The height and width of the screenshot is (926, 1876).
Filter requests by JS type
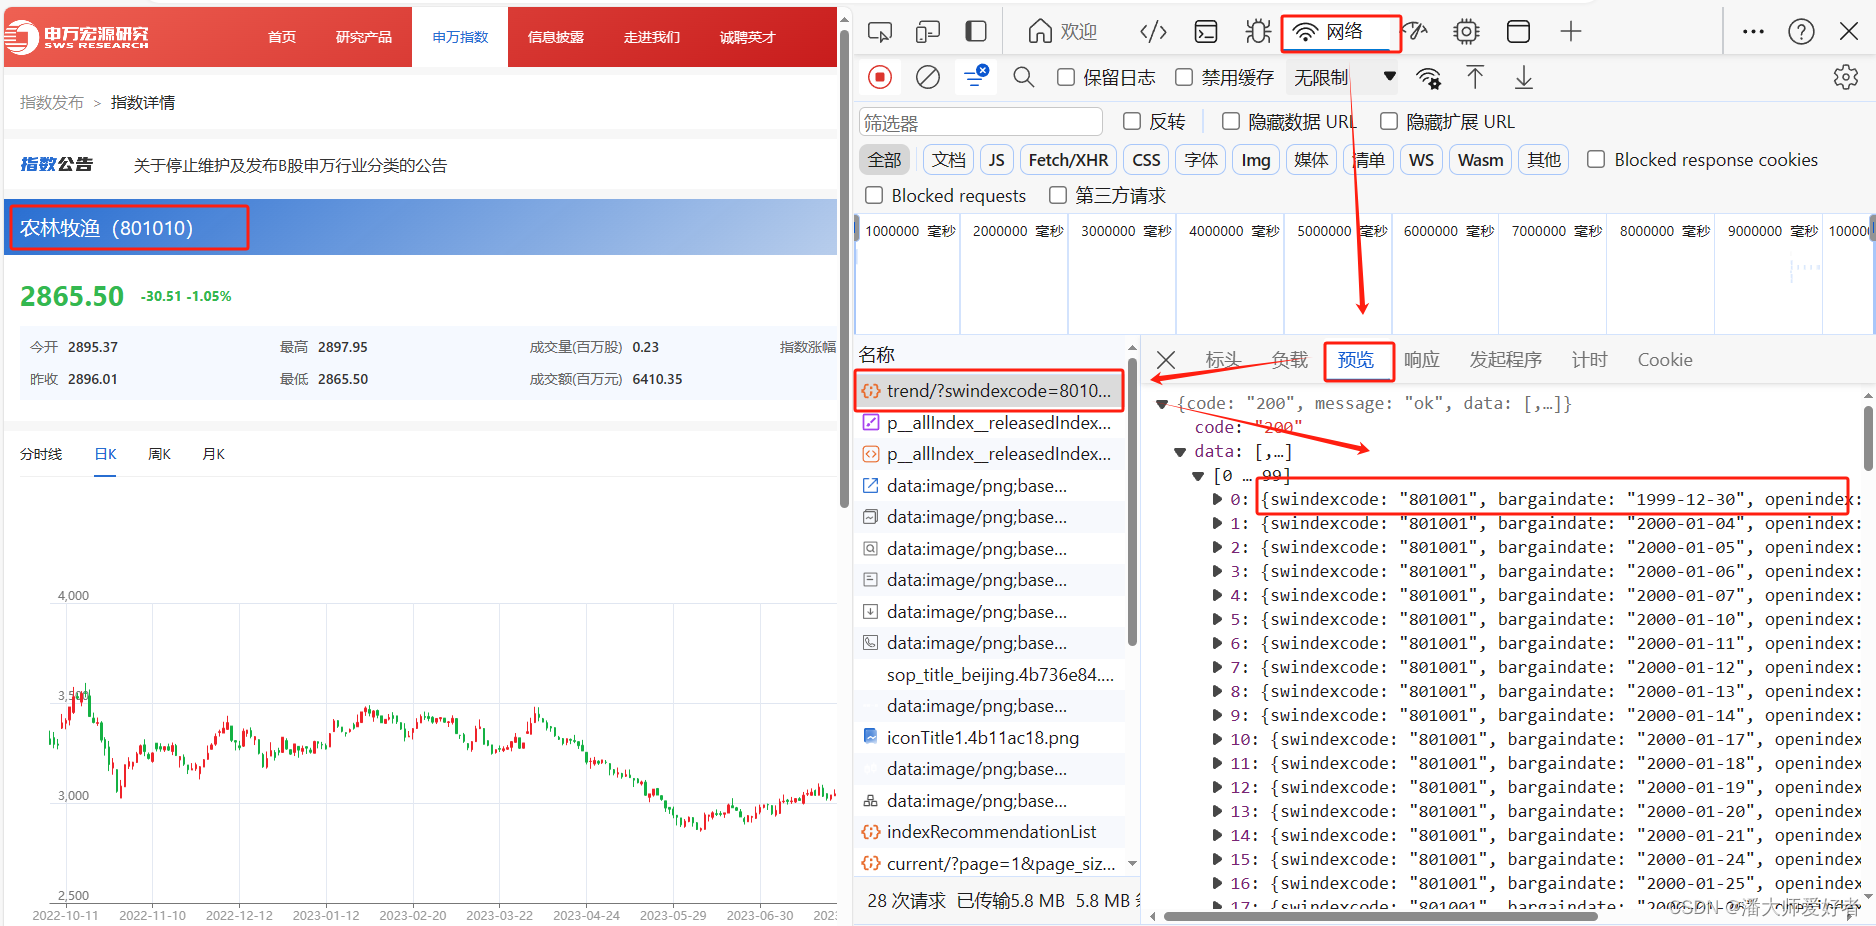pyautogui.click(x=996, y=160)
